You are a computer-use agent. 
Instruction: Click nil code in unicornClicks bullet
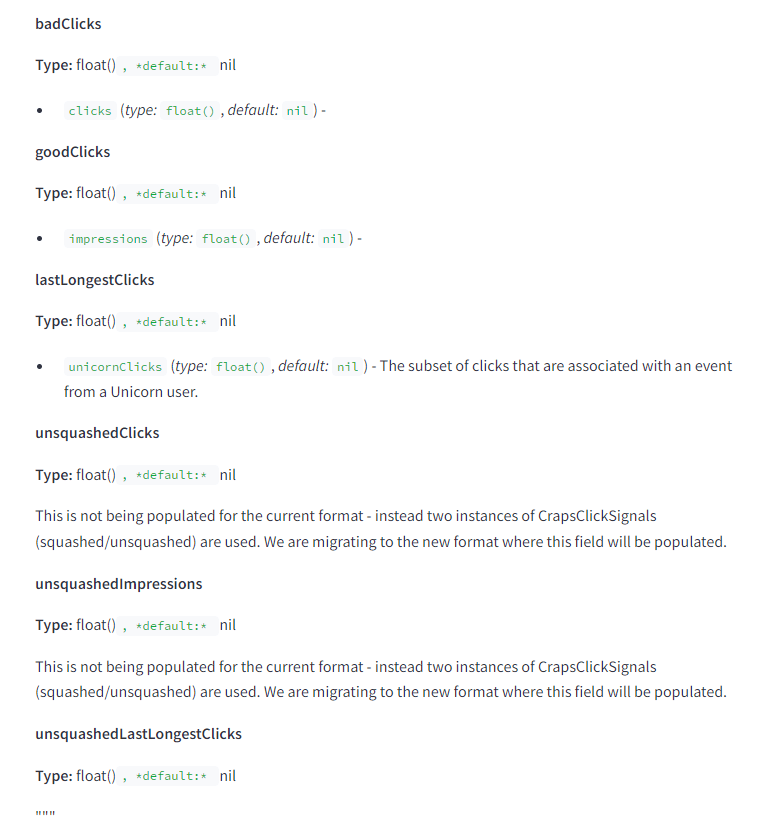348,367
